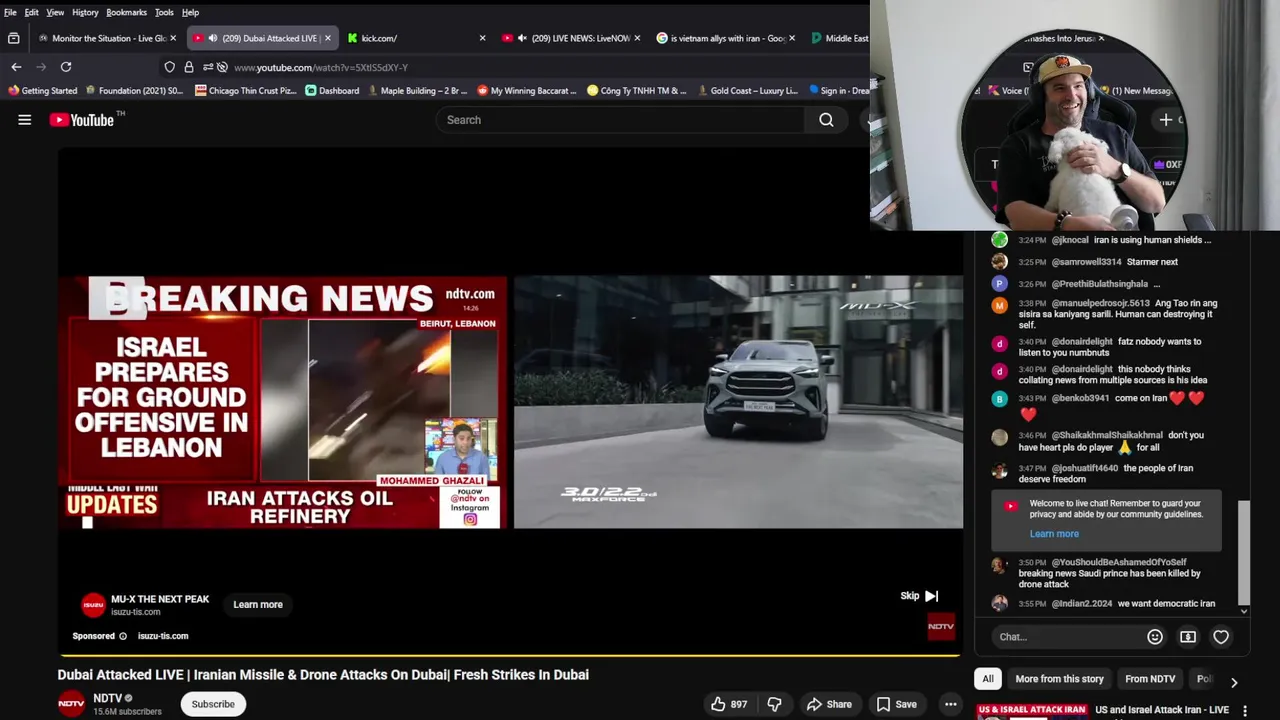Click the YouTube Search field
The image size is (1280, 720).
pos(620,120)
